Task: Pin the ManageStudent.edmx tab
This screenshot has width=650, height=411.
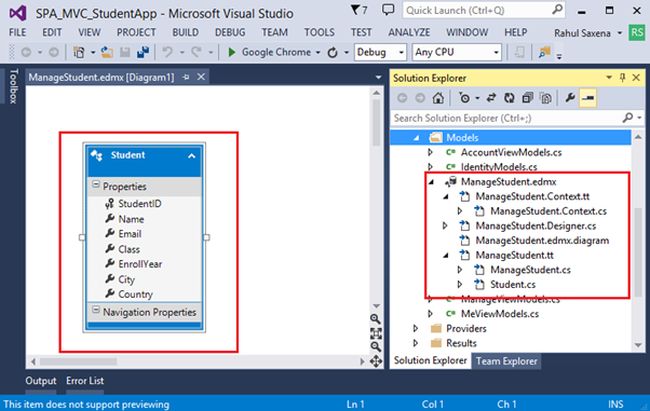Action: coord(186,77)
